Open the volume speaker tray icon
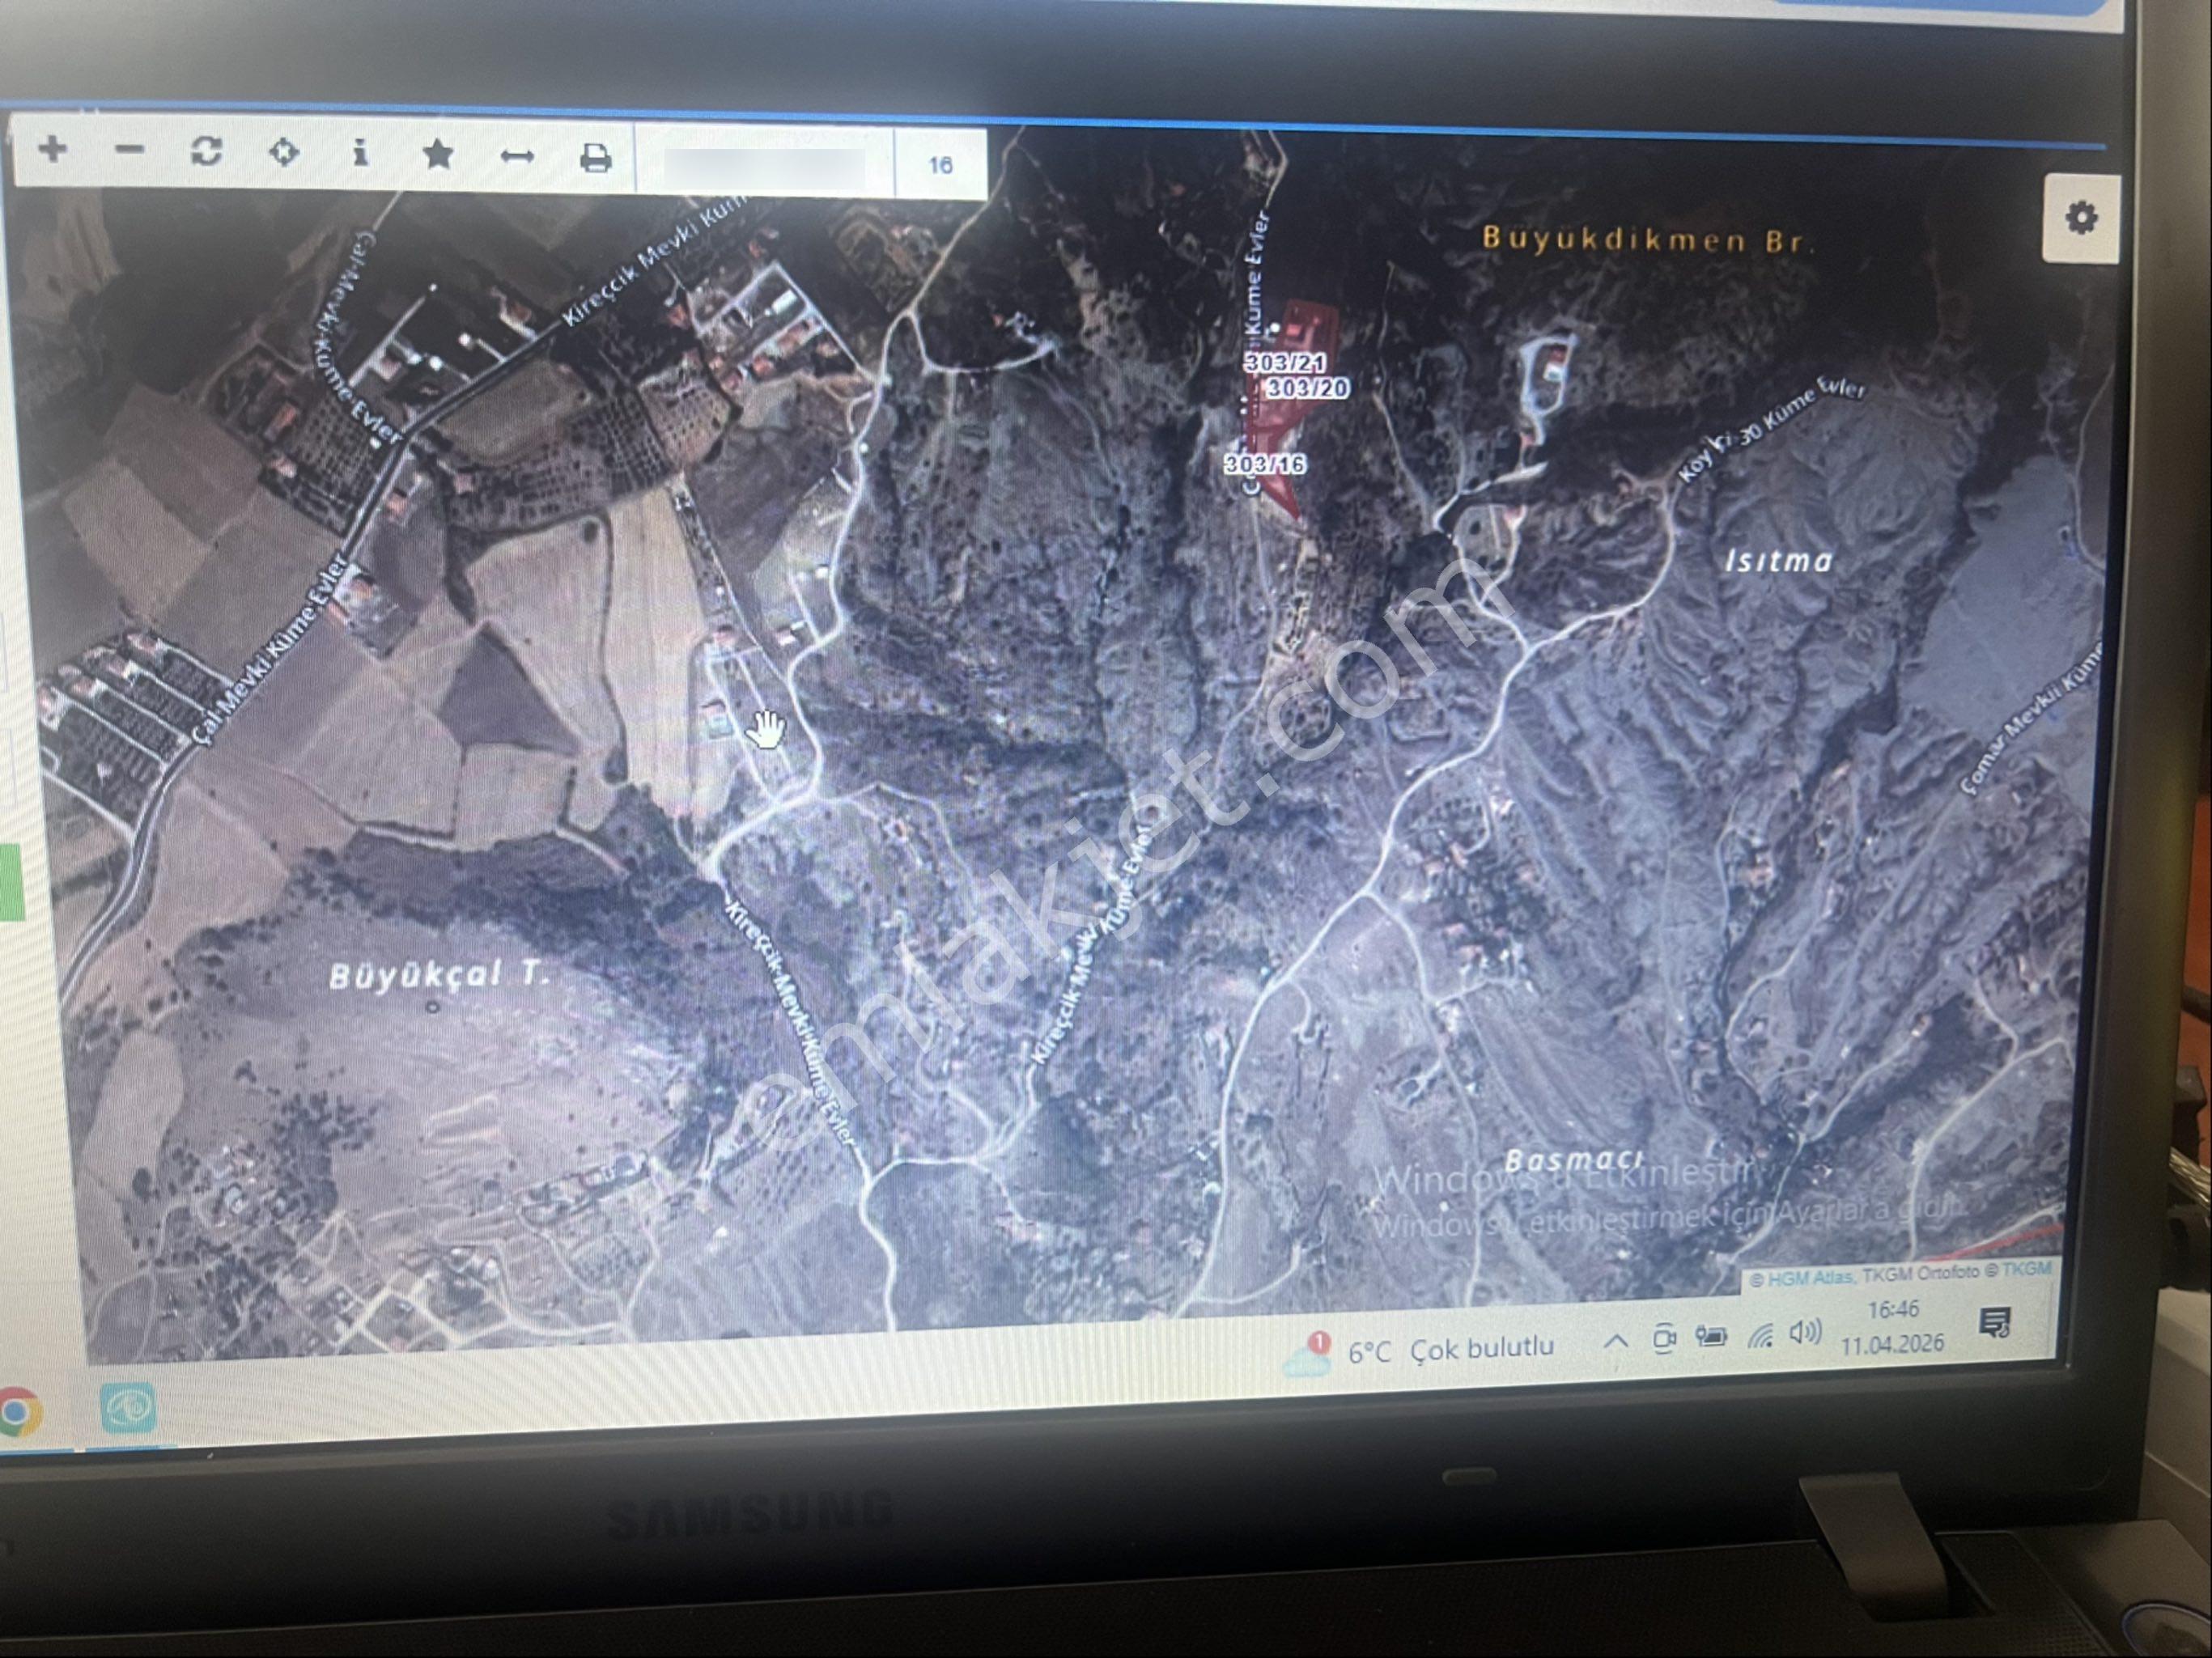 coord(1806,1333)
